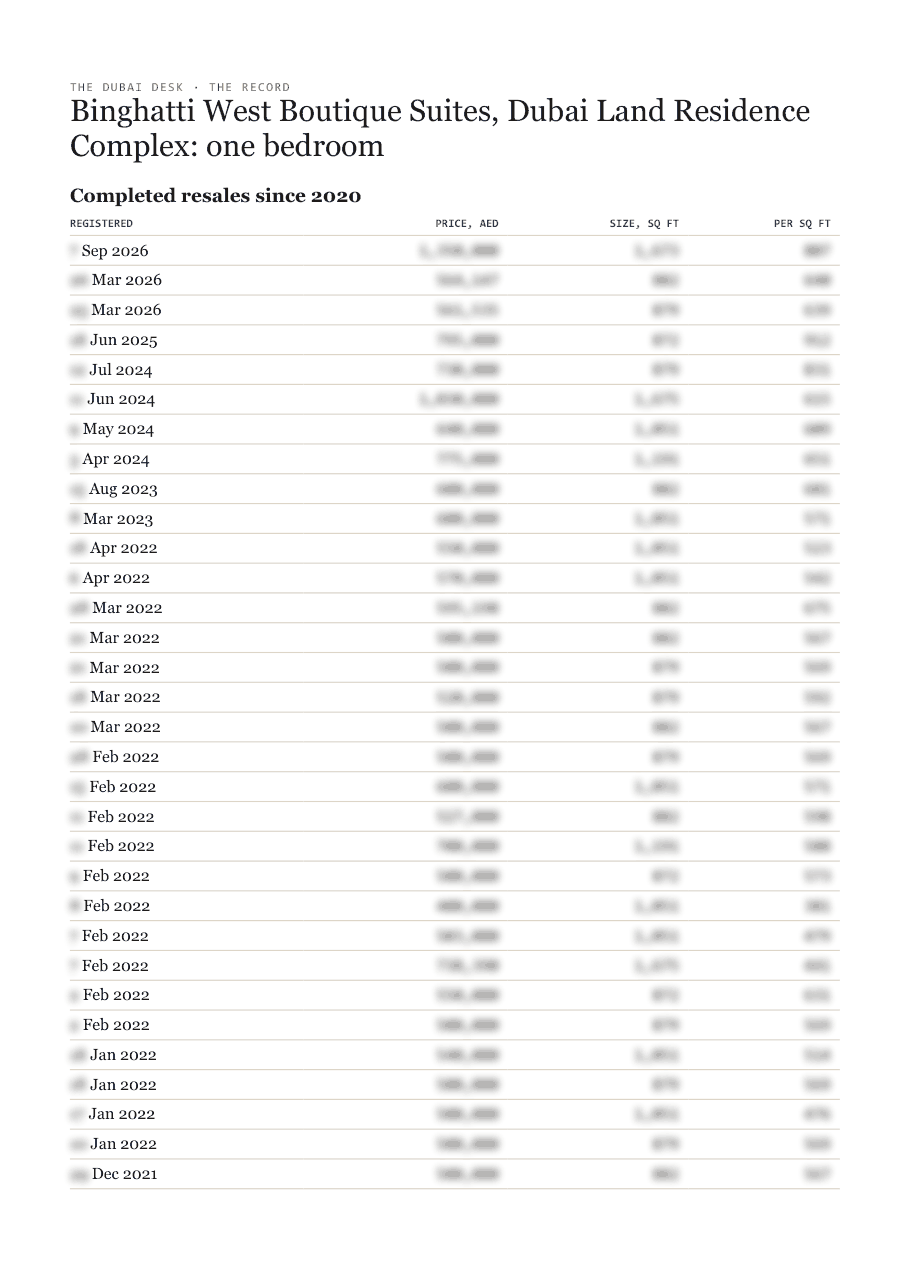The width and height of the screenshot is (911, 1288).
Task: Select the Jun 2024 transaction row
Action: point(455,400)
